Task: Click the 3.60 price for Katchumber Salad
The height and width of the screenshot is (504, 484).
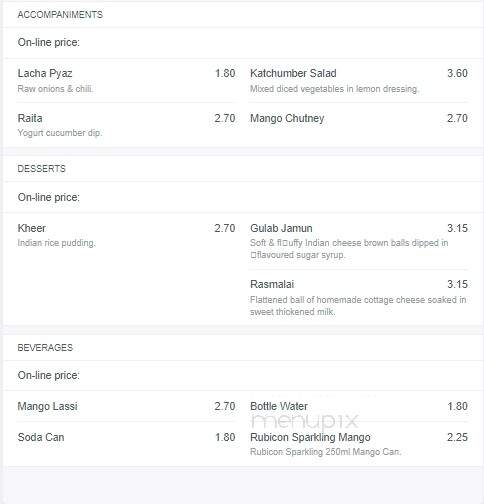Action: click(x=457, y=73)
